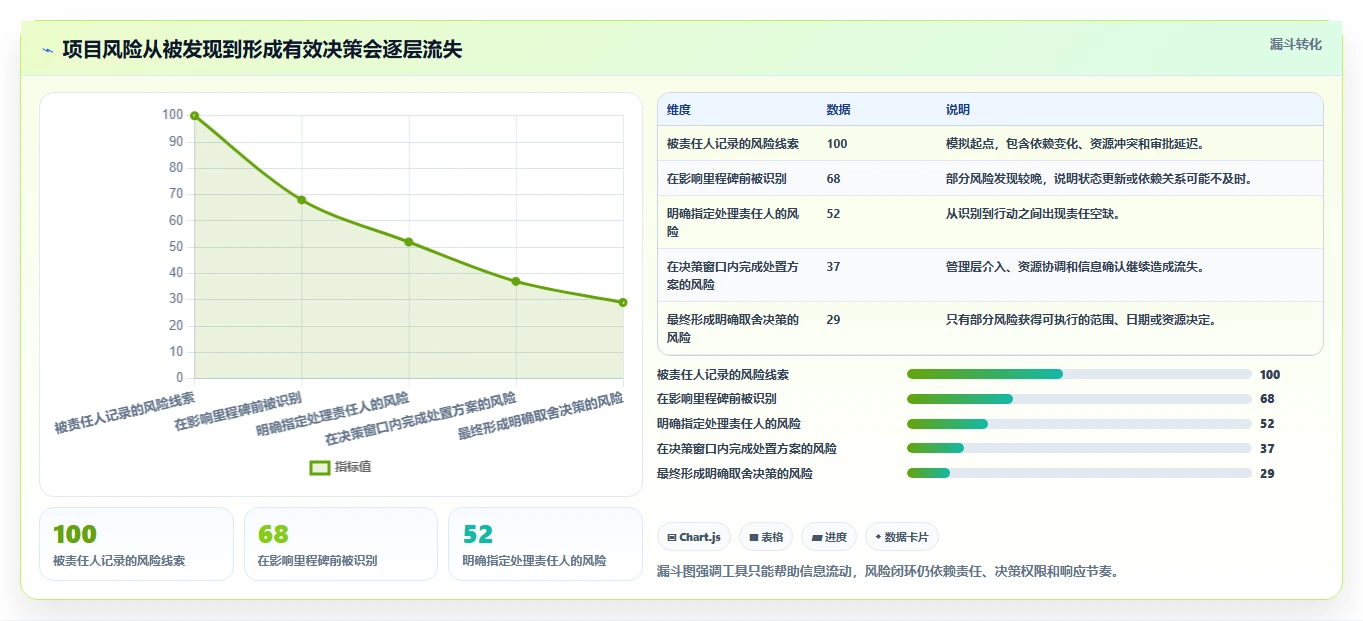Image resolution: width=1363 pixels, height=621 pixels.
Task: Click the page title 项目风险从被发现到形成有效决策会逐层流失
Action: (x=262, y=50)
